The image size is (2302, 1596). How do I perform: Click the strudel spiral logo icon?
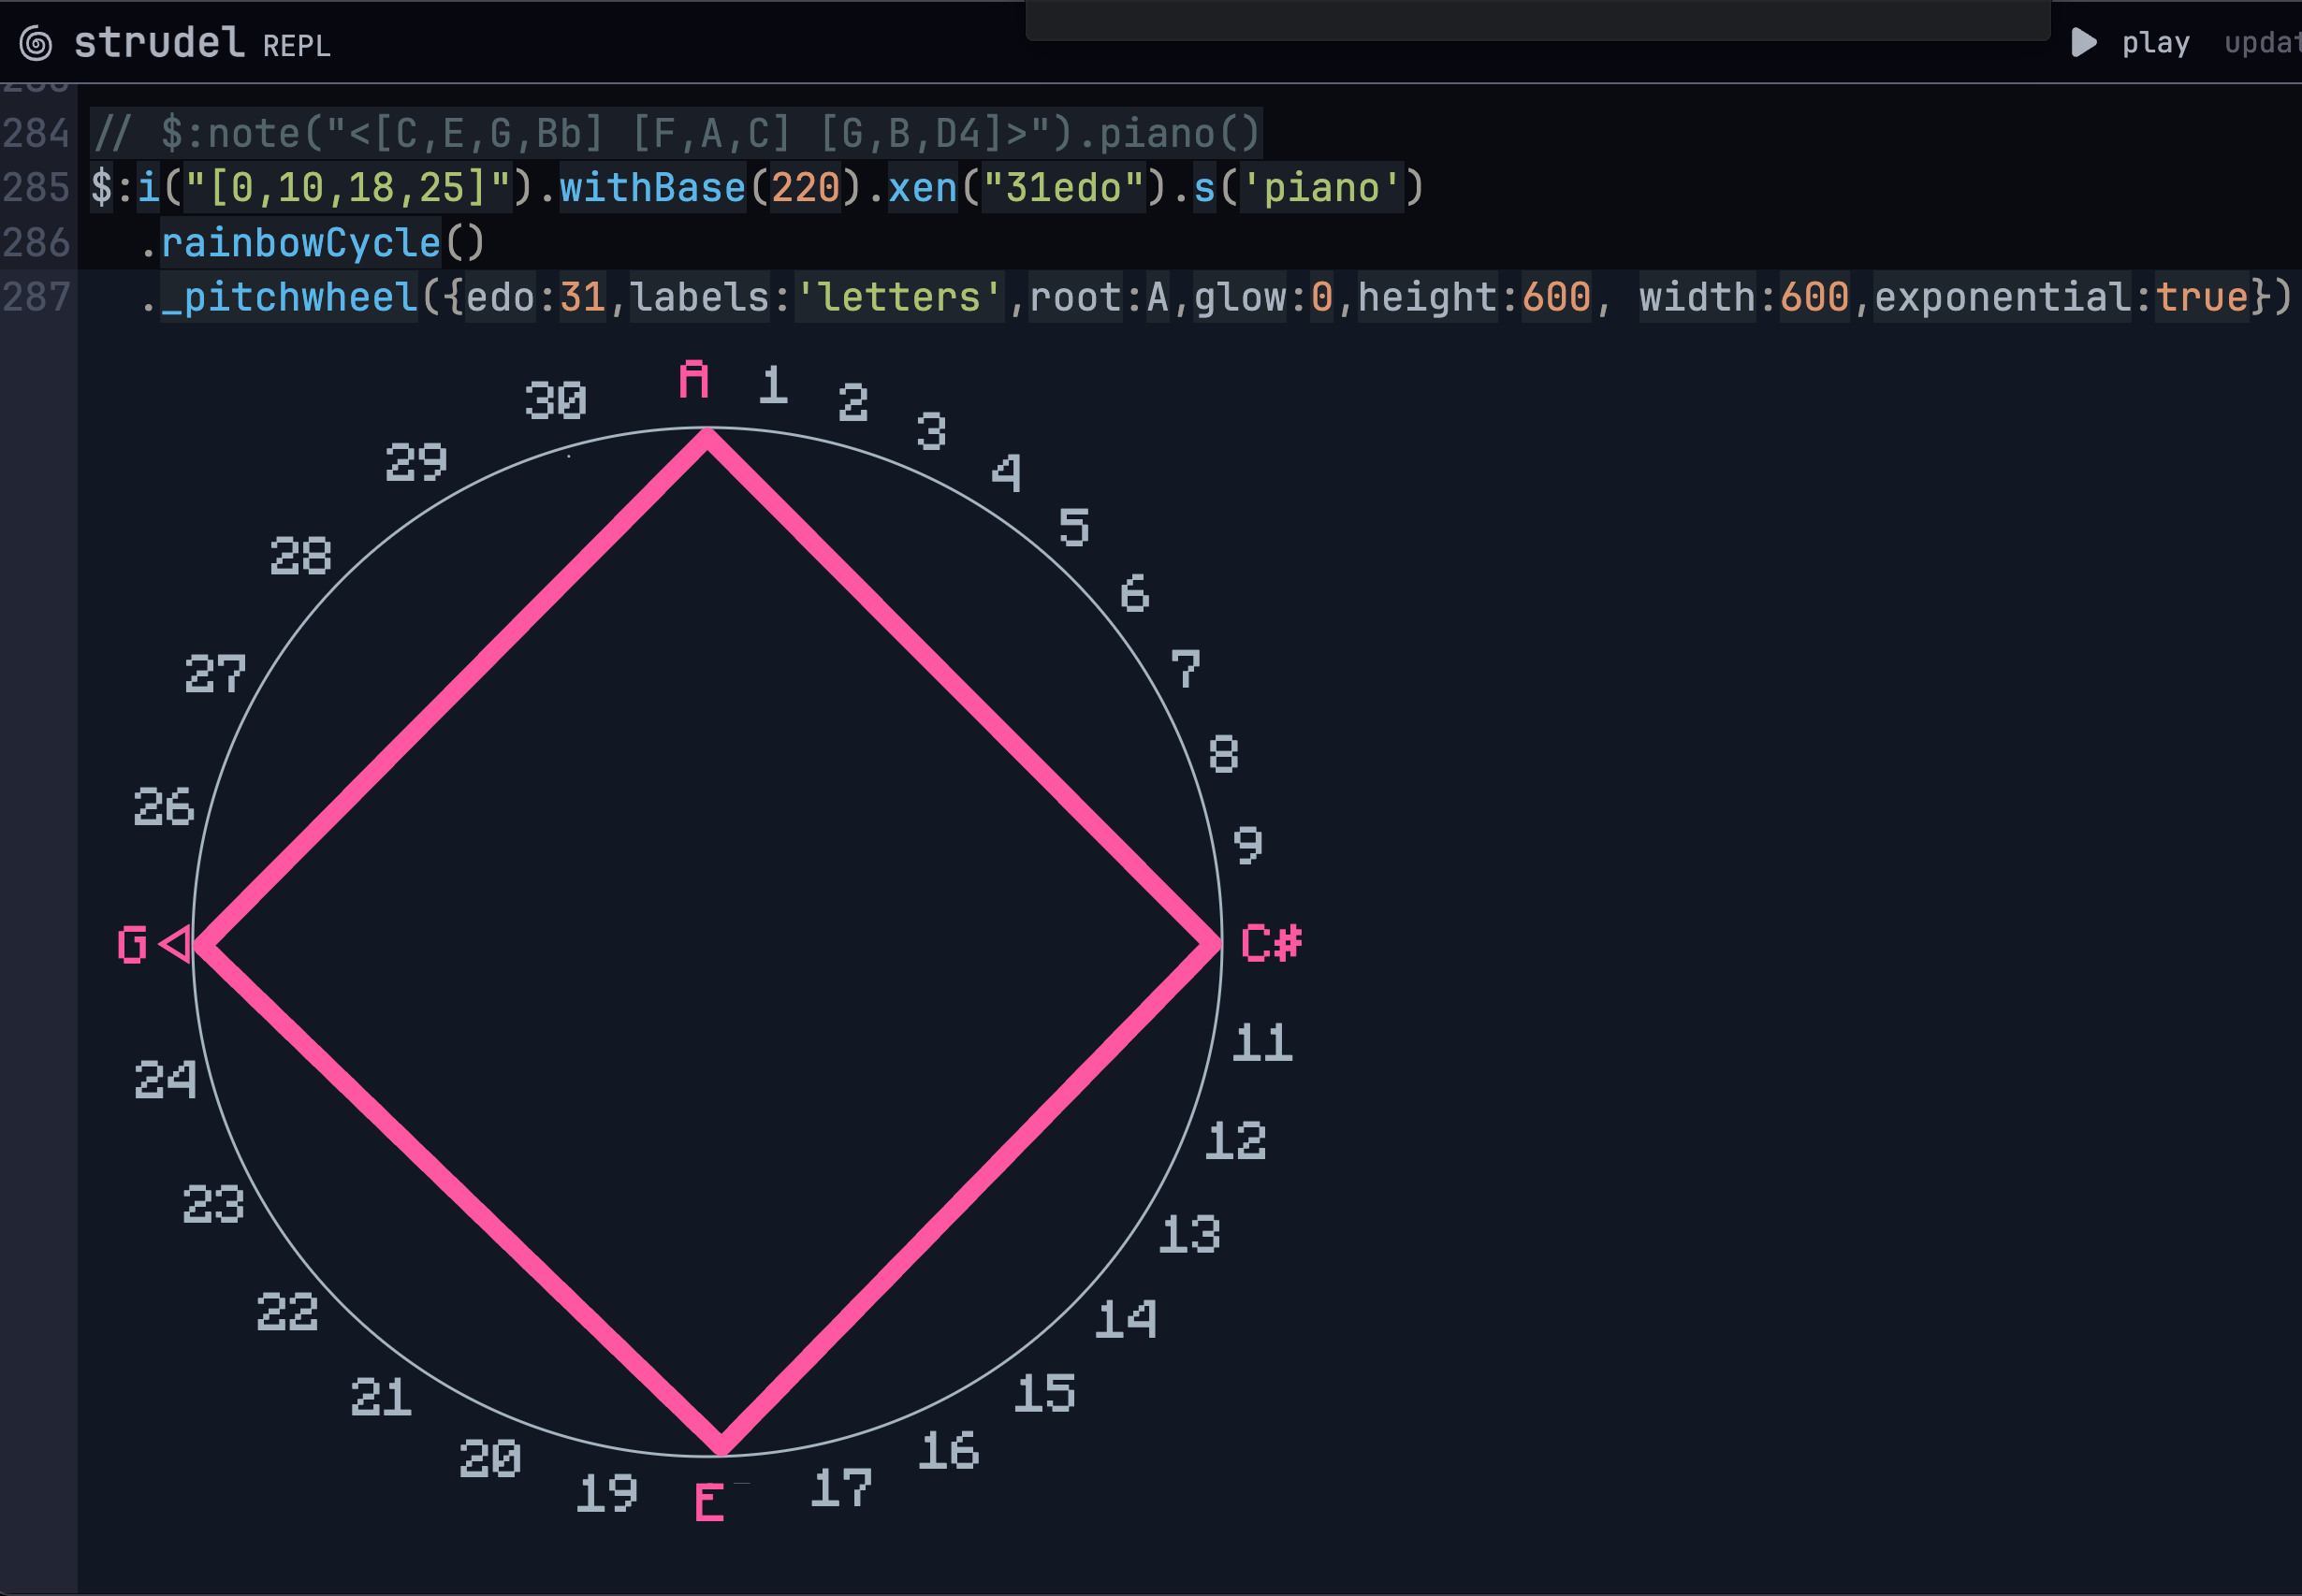[x=36, y=44]
